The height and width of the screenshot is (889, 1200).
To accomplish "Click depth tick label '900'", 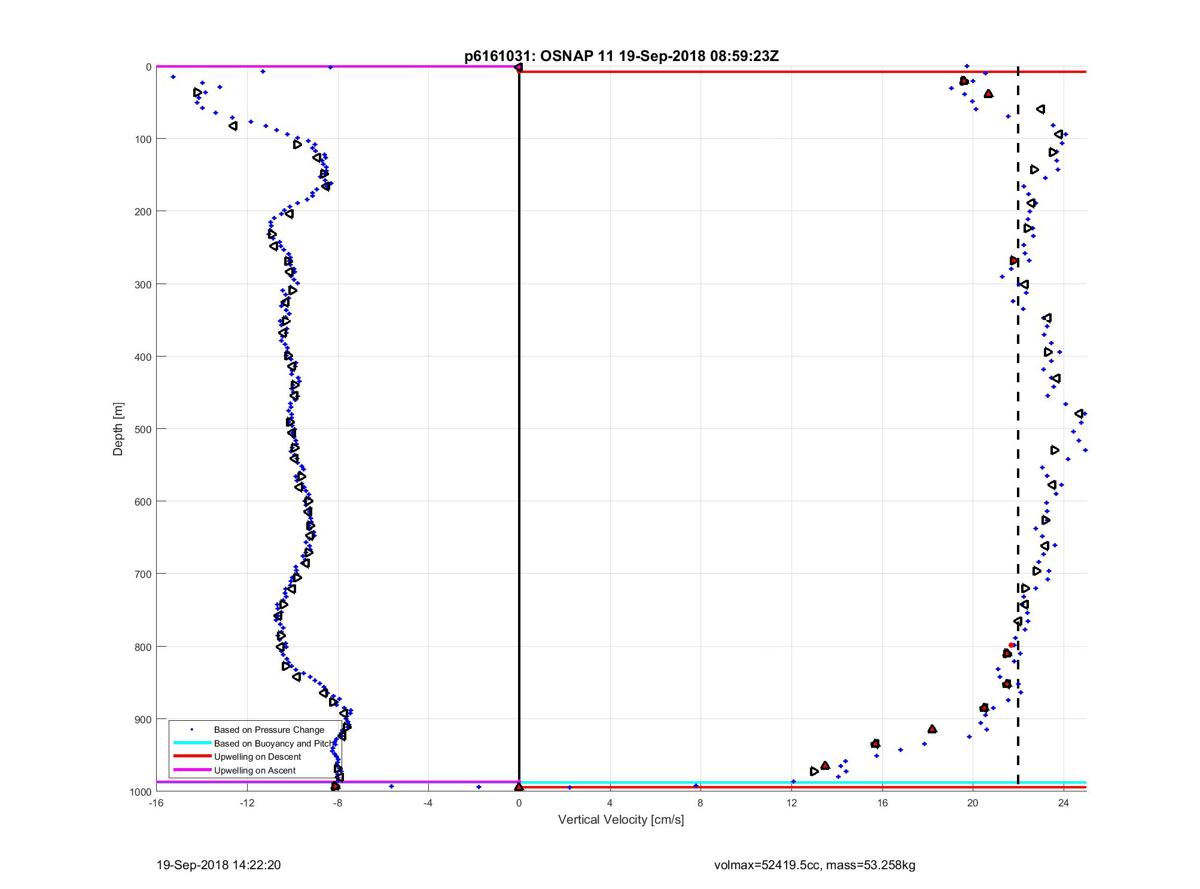I will (141, 719).
